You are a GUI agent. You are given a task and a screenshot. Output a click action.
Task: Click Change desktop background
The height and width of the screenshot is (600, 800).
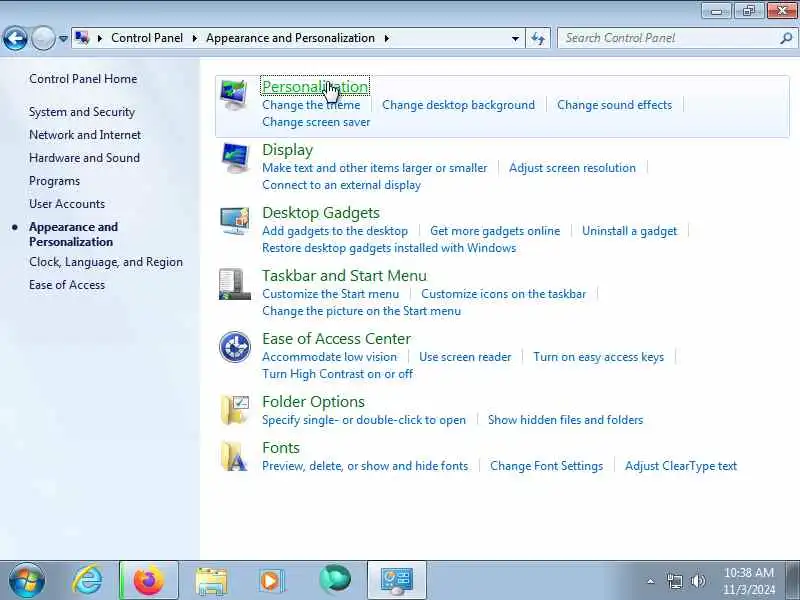458,105
